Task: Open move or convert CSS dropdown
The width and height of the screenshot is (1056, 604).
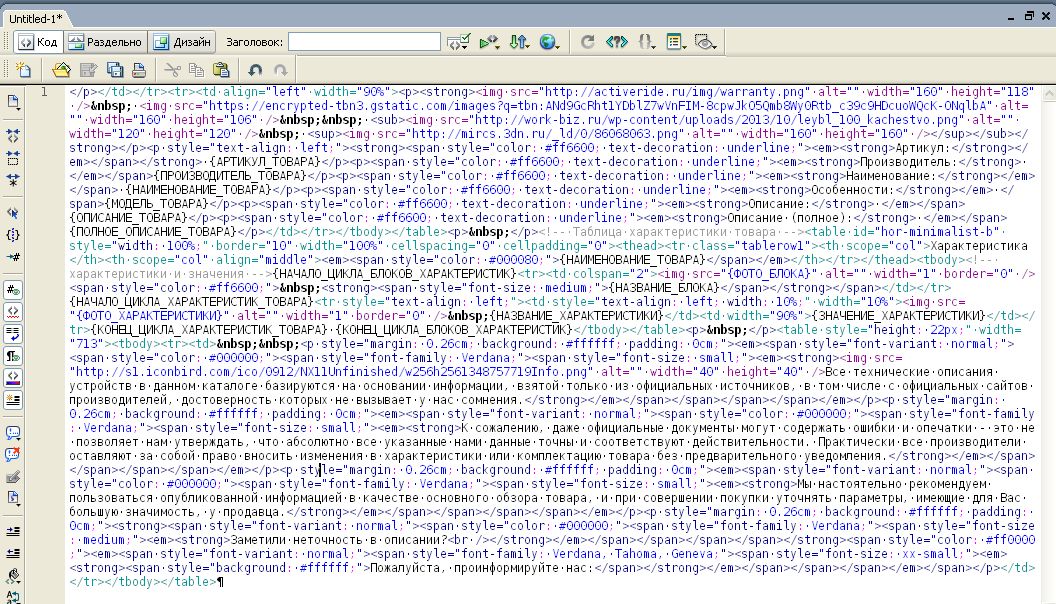Action: pos(13,576)
